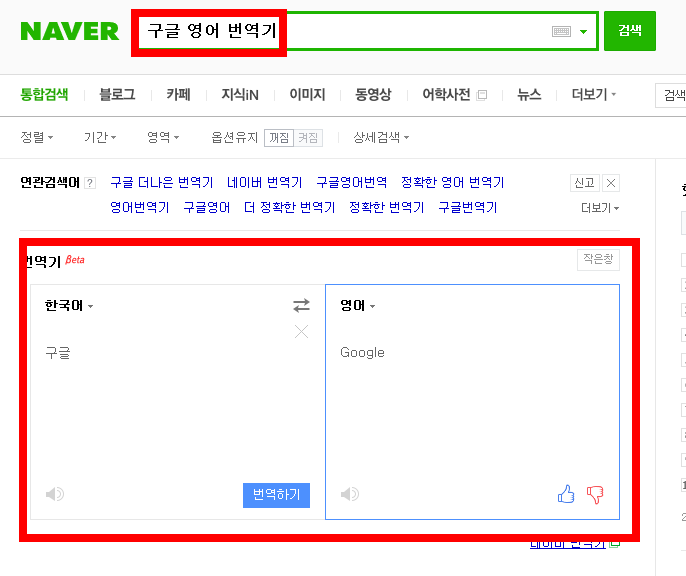The height and width of the screenshot is (576, 686).
Task: Open the 한국어 source language dropdown
Action: pyautogui.click(x=69, y=306)
